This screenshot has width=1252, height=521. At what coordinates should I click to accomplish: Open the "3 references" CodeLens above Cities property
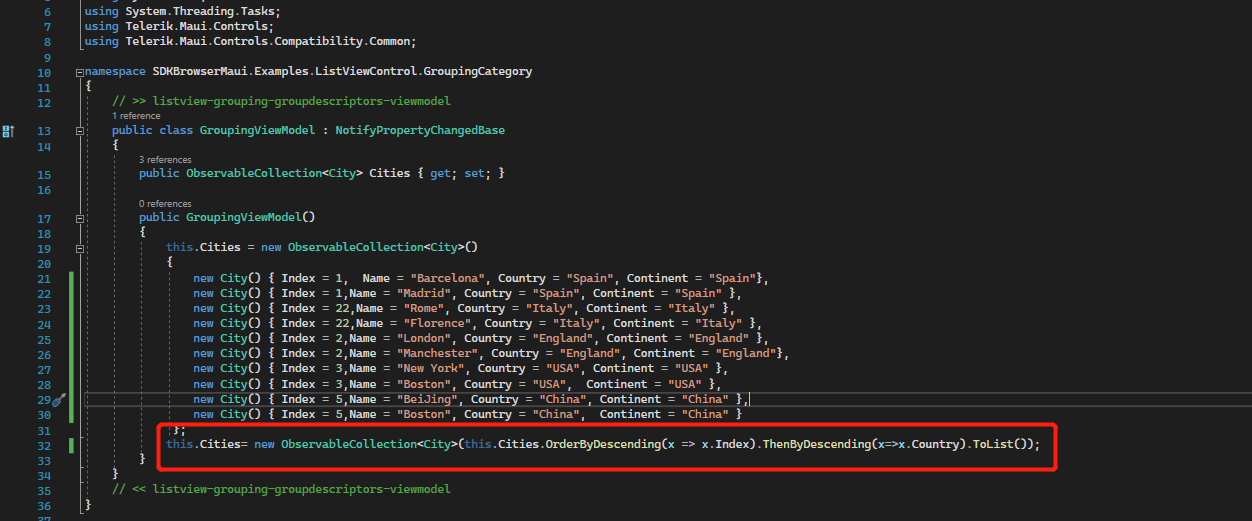coord(165,159)
